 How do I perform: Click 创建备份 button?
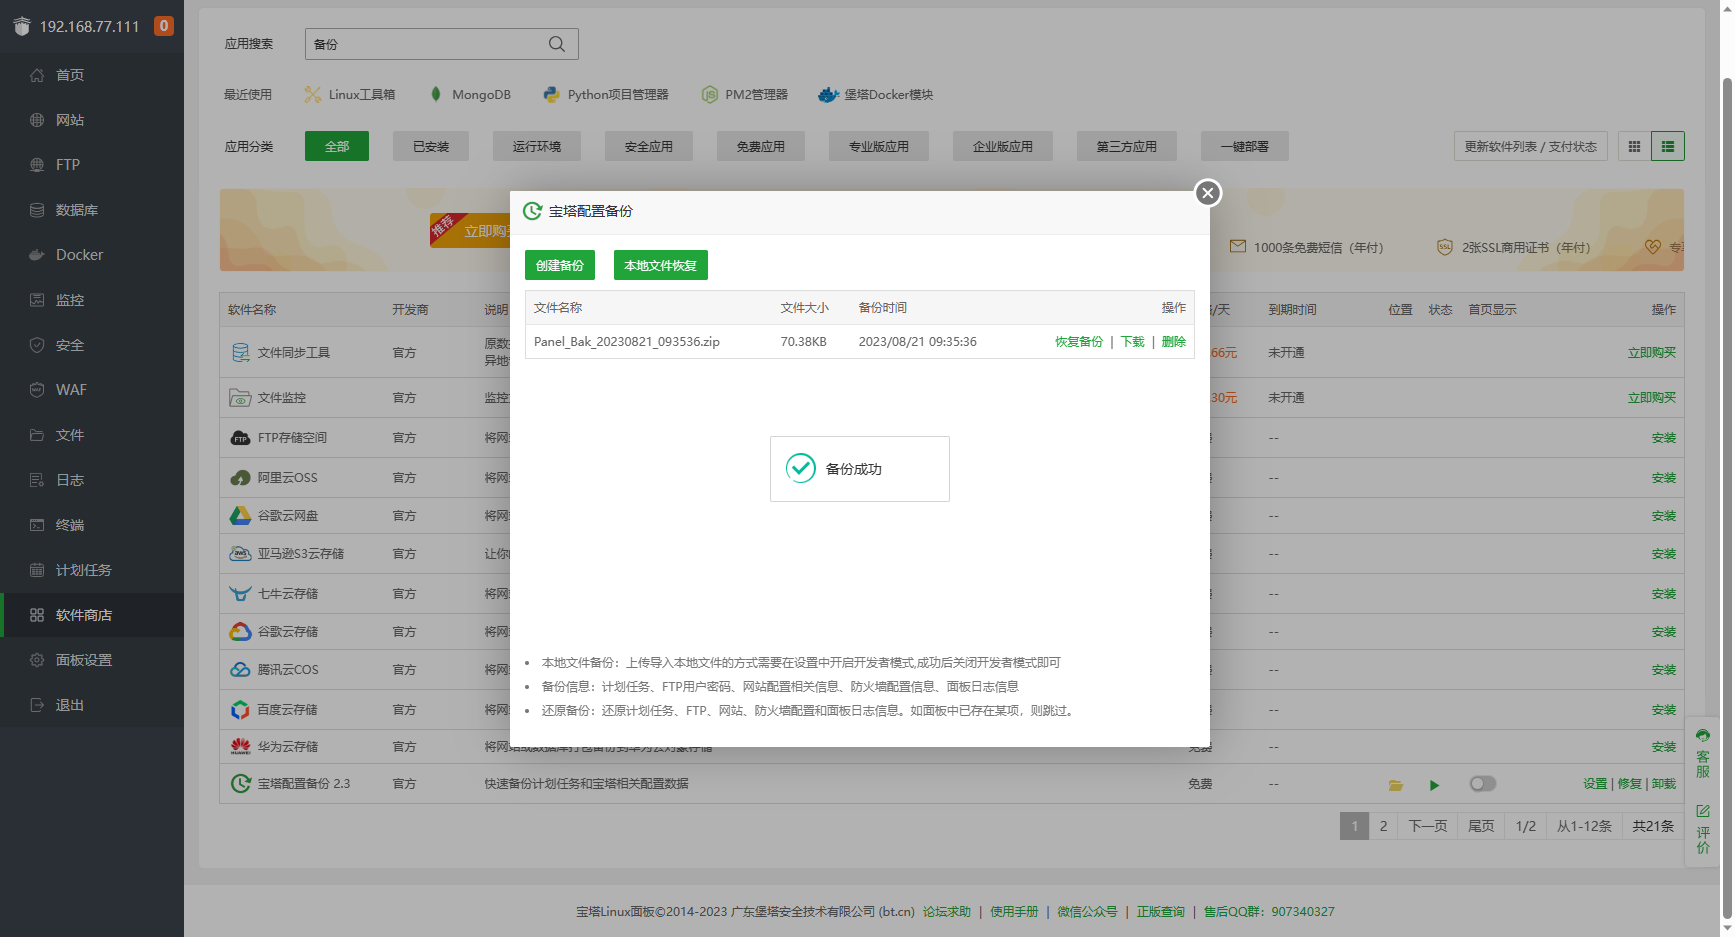(560, 265)
